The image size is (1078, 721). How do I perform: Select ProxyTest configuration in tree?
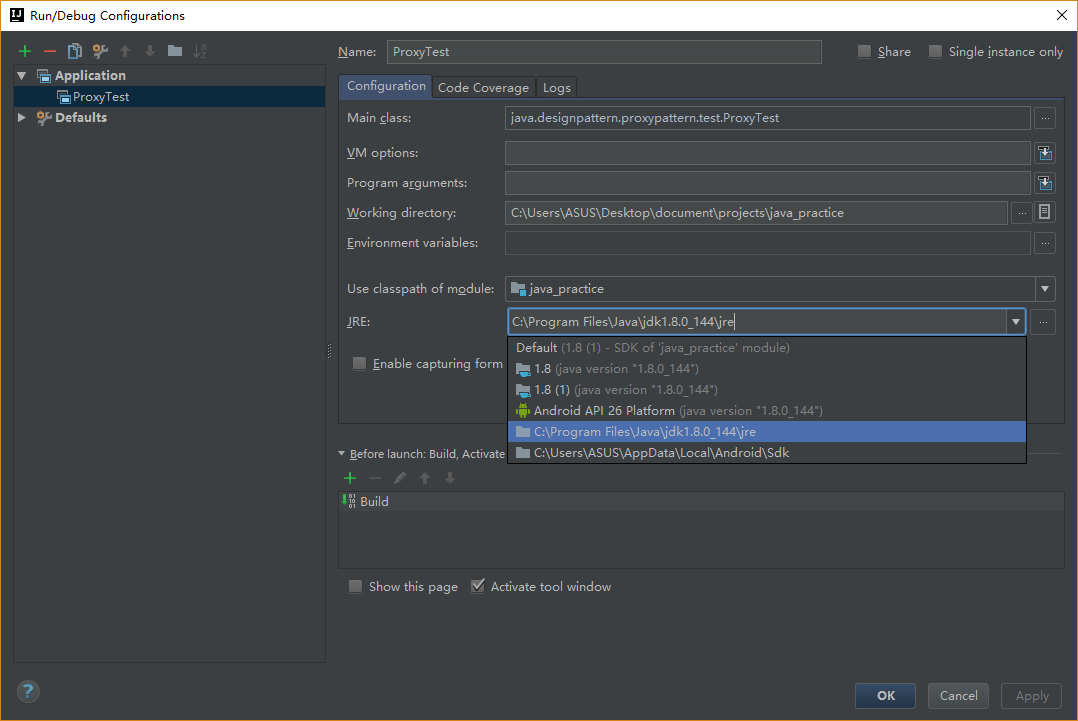169,97
